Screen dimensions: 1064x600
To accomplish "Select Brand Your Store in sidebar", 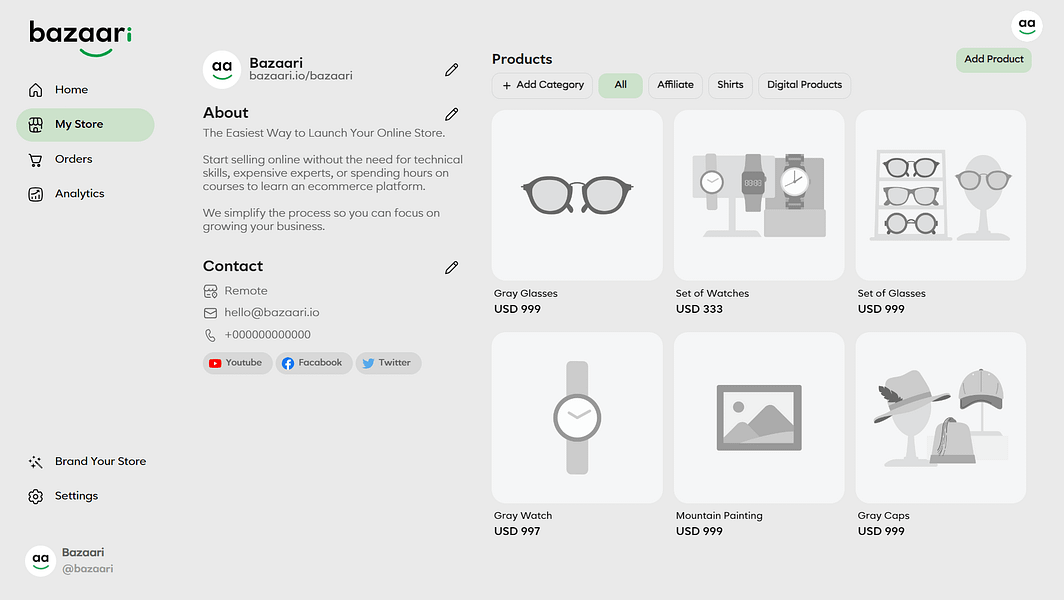I will pos(100,462).
